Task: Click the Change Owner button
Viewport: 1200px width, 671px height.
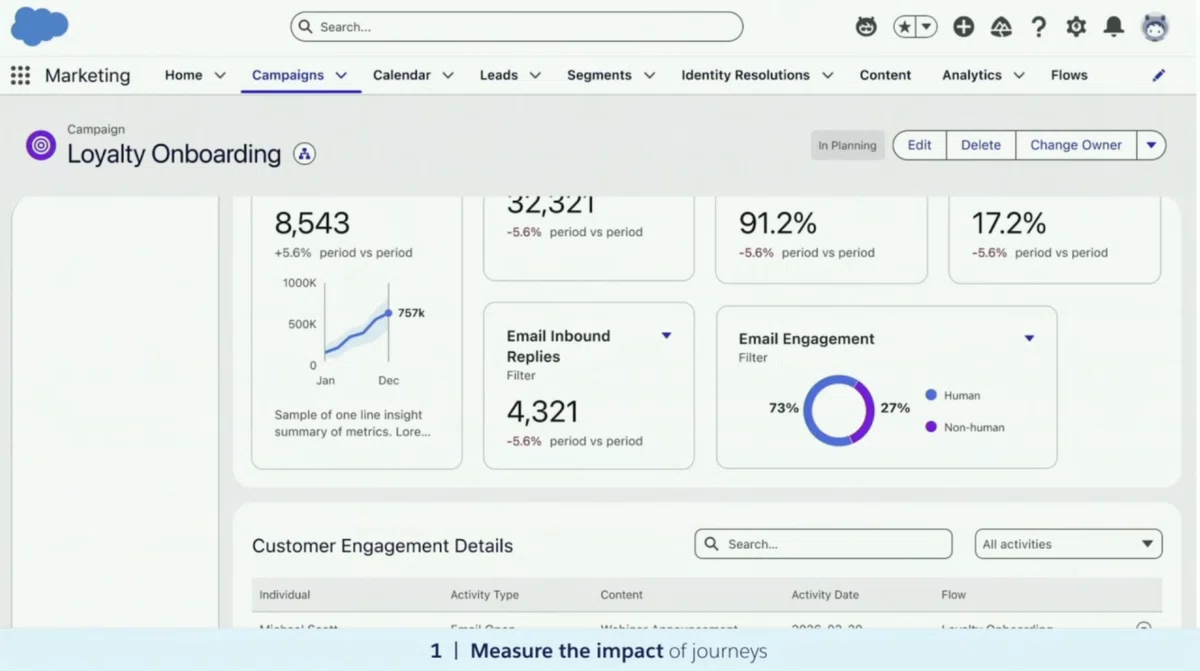Action: (1076, 145)
